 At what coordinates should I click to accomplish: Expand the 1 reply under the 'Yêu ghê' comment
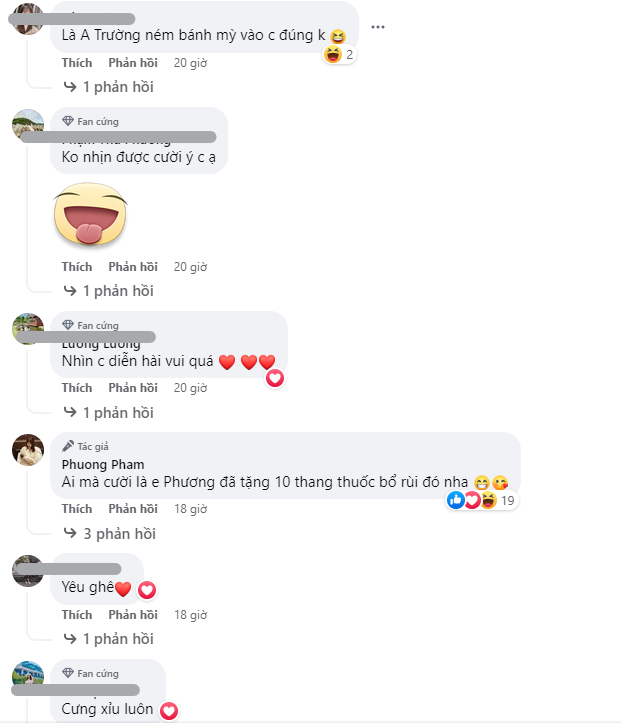[x=109, y=639]
